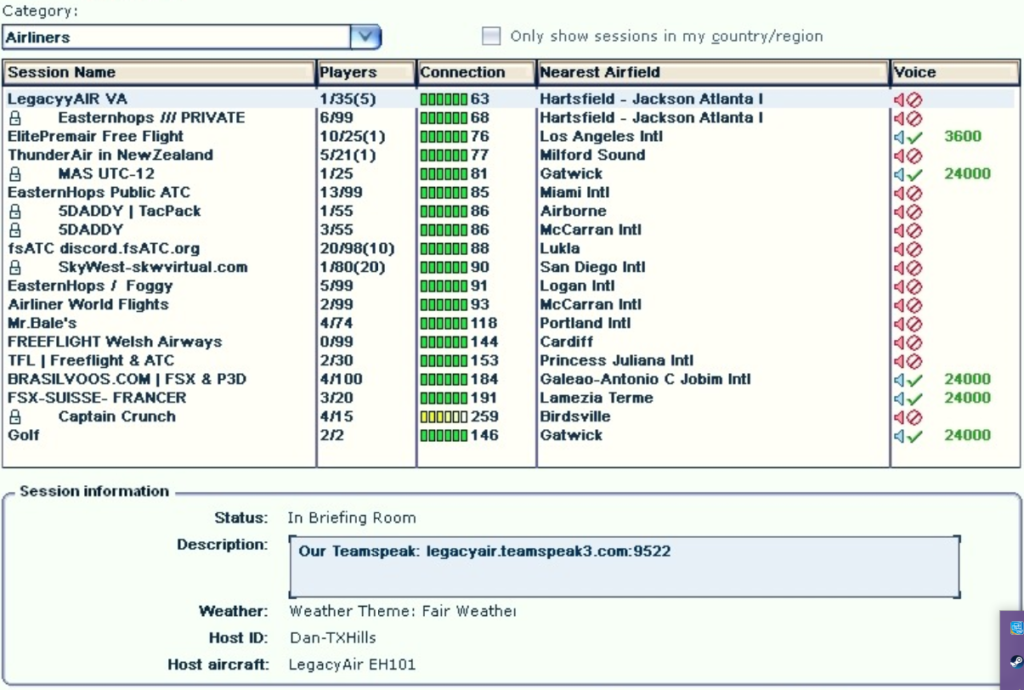Click lock icon next to Captain Crunch
Screen dimensions: 1024x690
(x=15, y=416)
